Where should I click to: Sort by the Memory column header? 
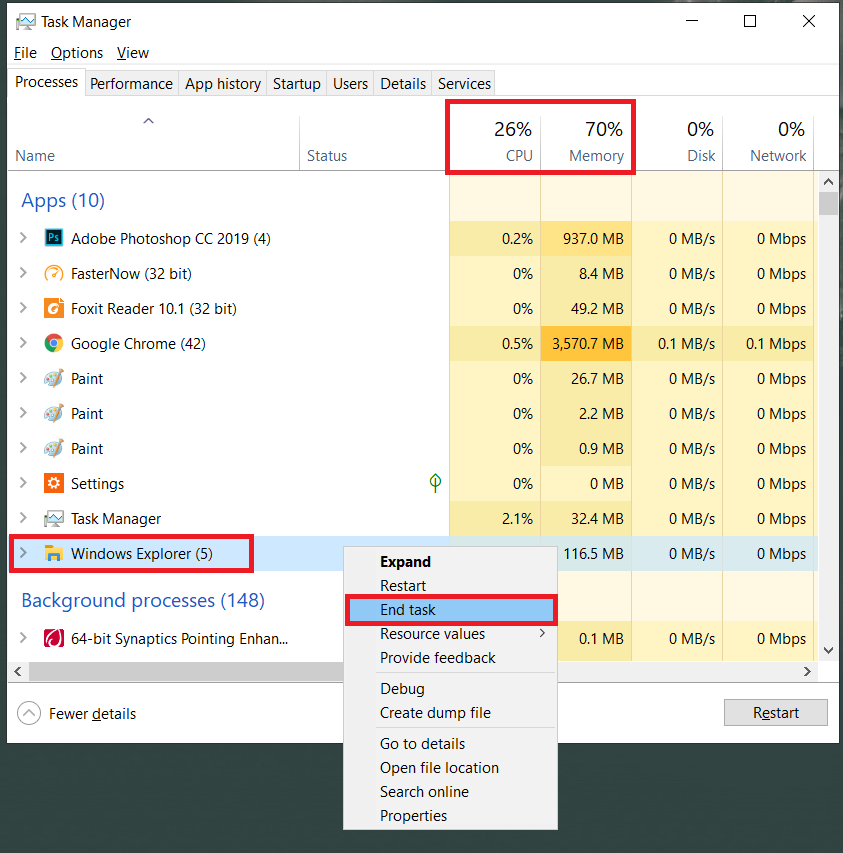[586, 143]
